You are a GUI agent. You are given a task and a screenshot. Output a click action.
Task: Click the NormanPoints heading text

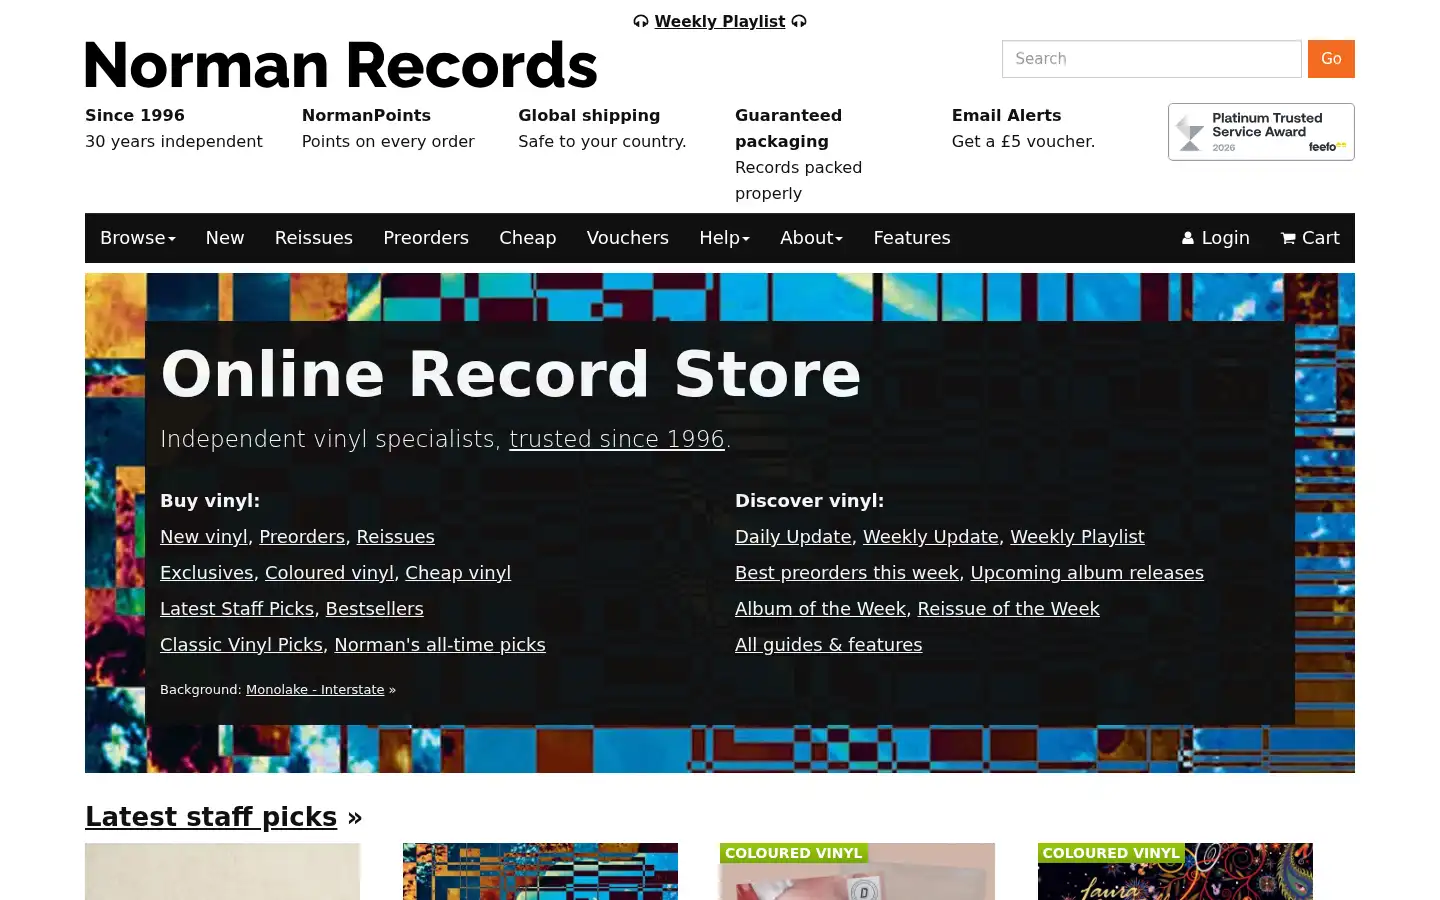[366, 116]
